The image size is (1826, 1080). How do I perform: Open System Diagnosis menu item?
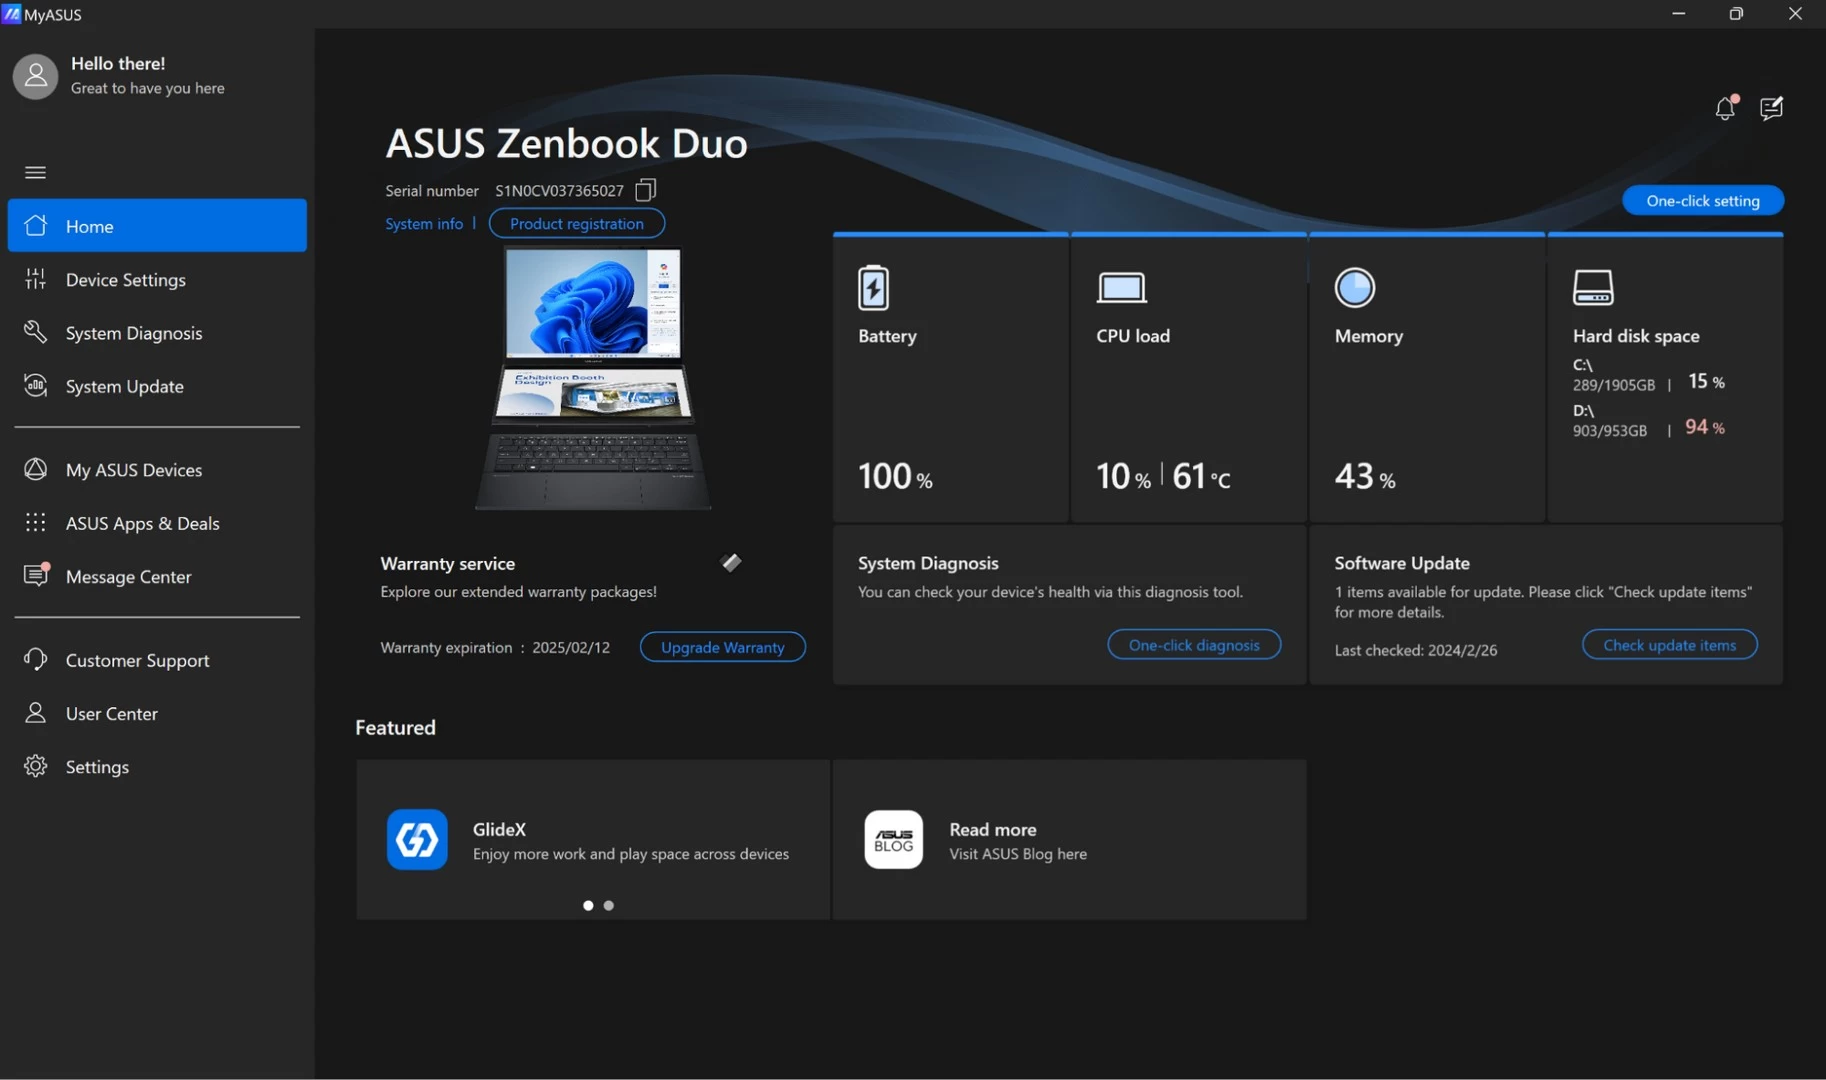tap(157, 332)
